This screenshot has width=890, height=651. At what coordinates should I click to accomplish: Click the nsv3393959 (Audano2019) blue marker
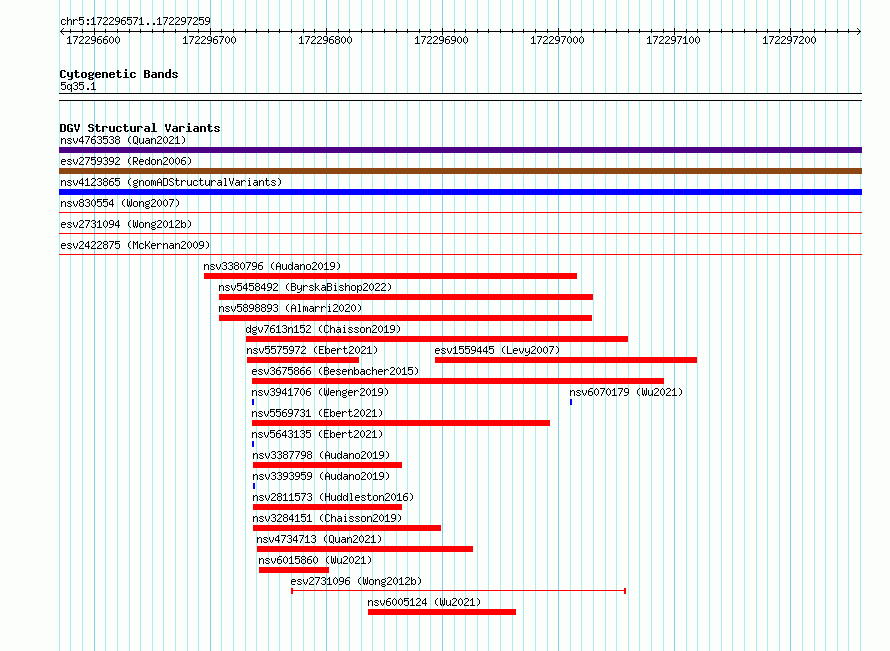[x=254, y=486]
